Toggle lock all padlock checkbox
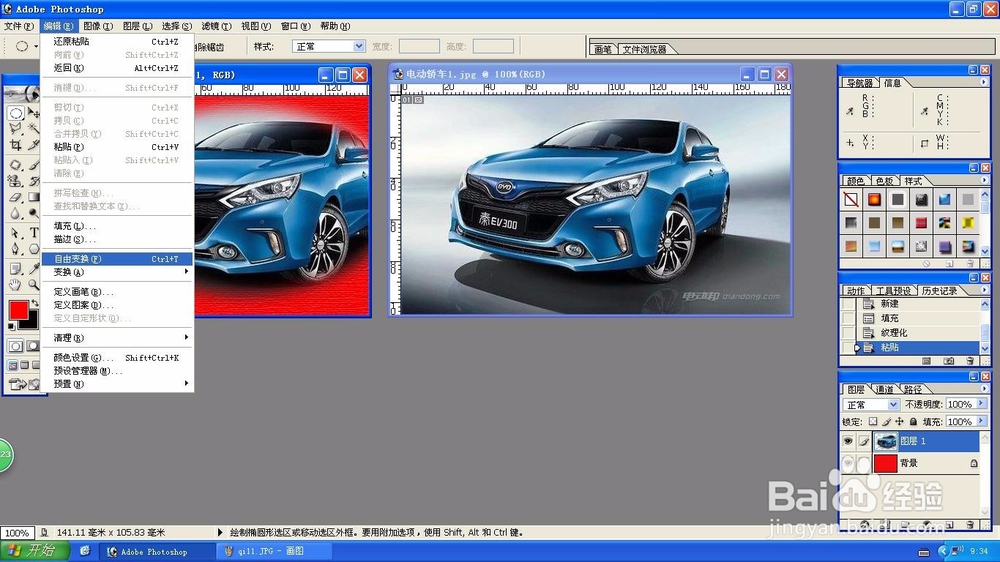This screenshot has width=1000, height=562. pos(913,422)
